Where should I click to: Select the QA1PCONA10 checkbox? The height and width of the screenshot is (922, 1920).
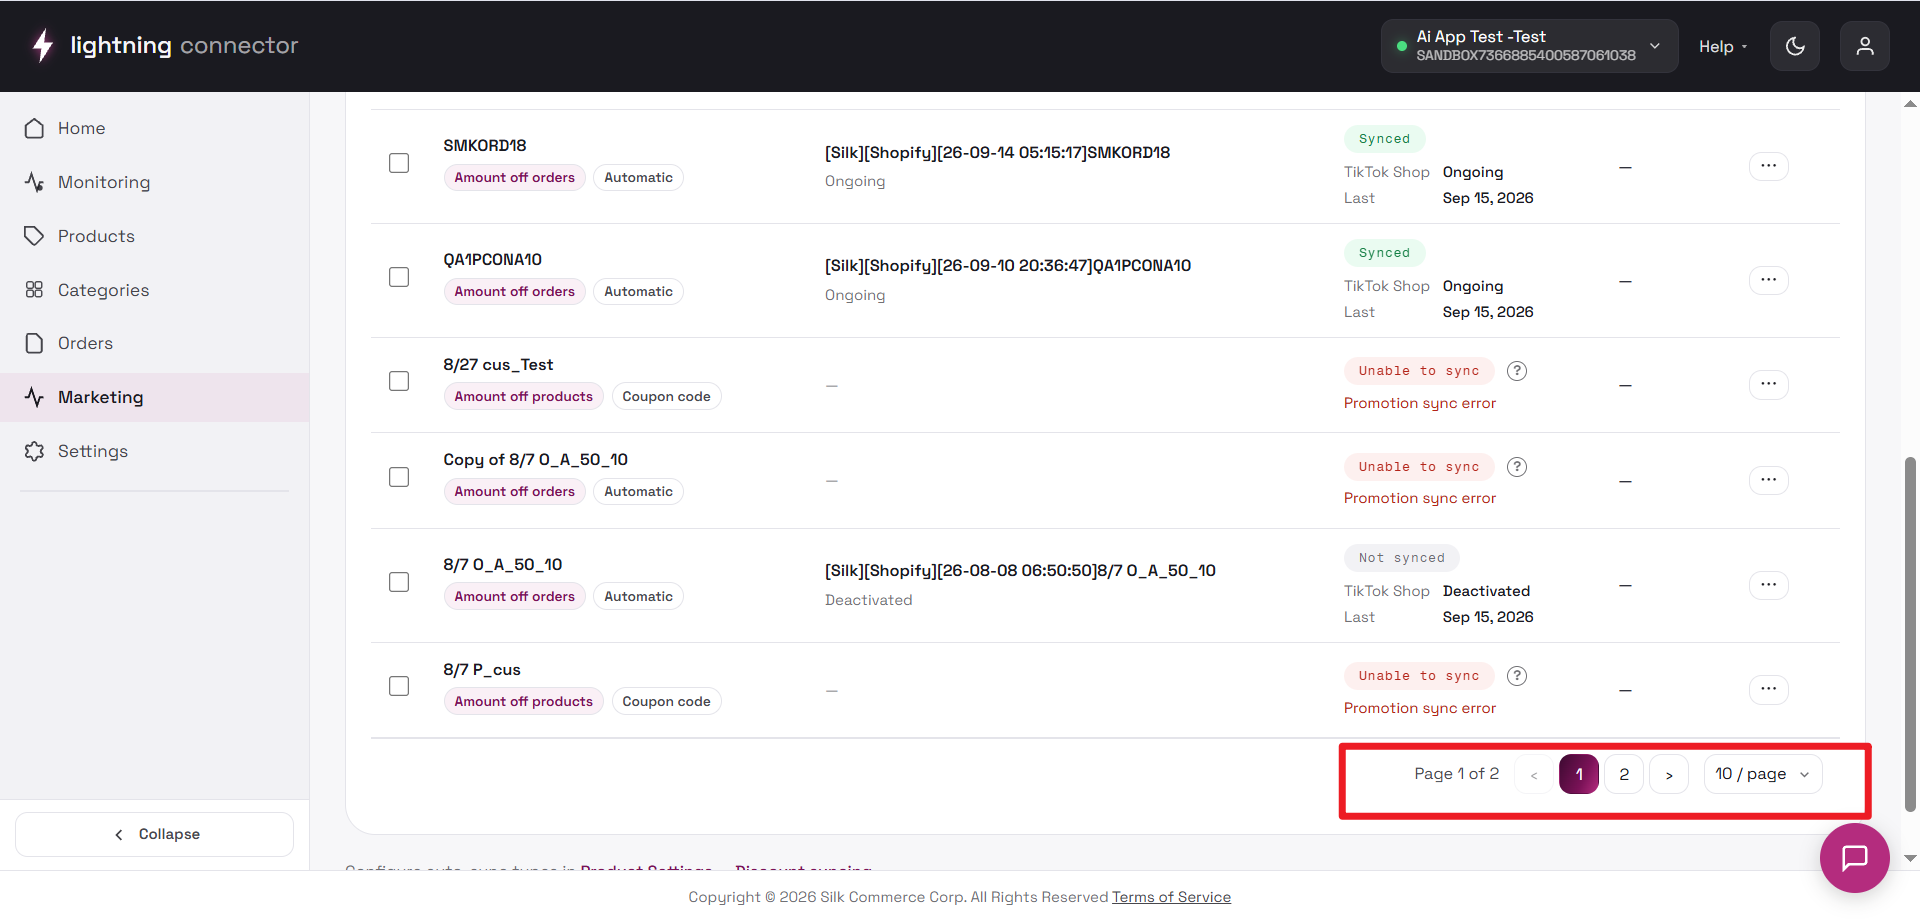[x=399, y=277]
